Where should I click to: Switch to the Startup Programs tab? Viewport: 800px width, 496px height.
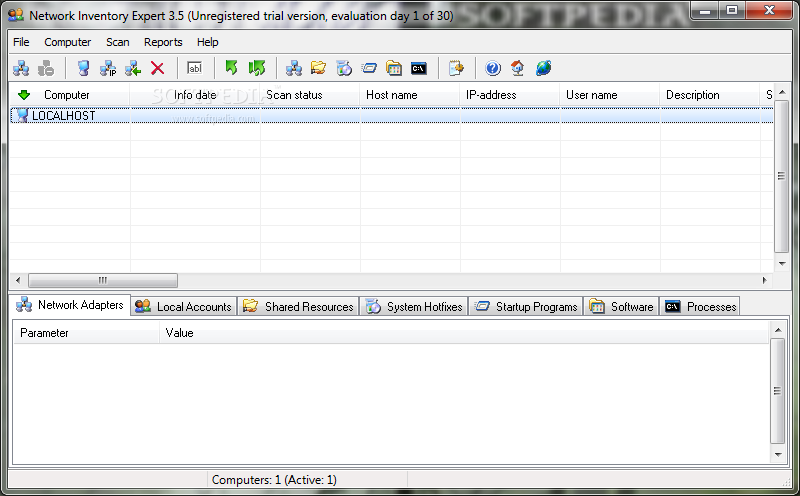click(526, 307)
